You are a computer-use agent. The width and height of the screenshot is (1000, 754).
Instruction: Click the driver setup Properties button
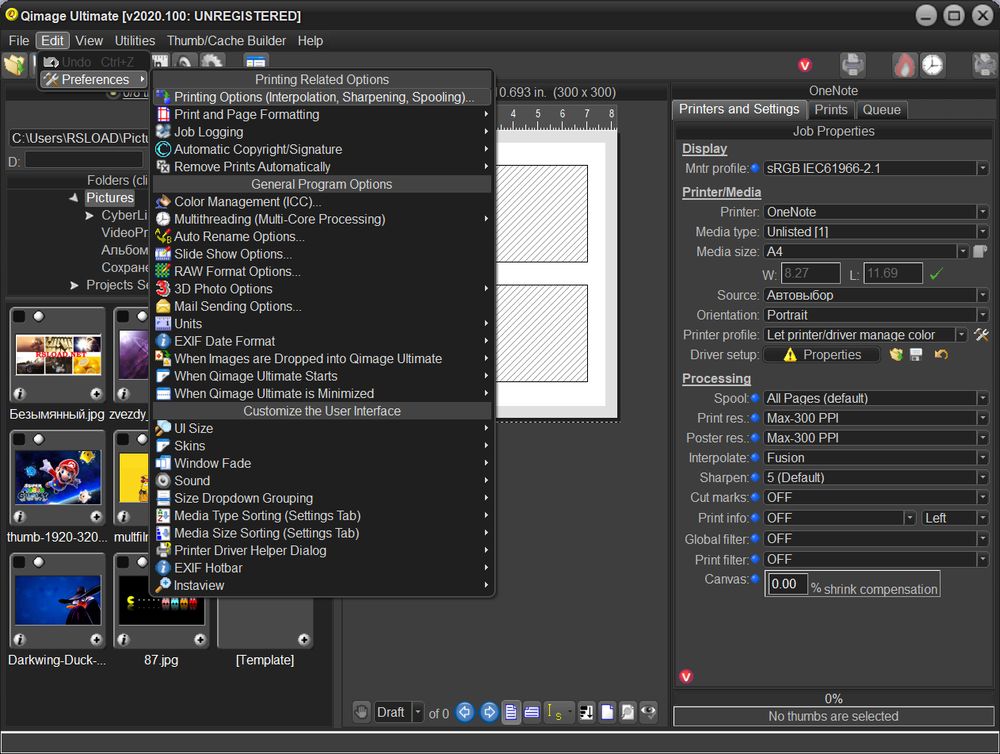[821, 355]
